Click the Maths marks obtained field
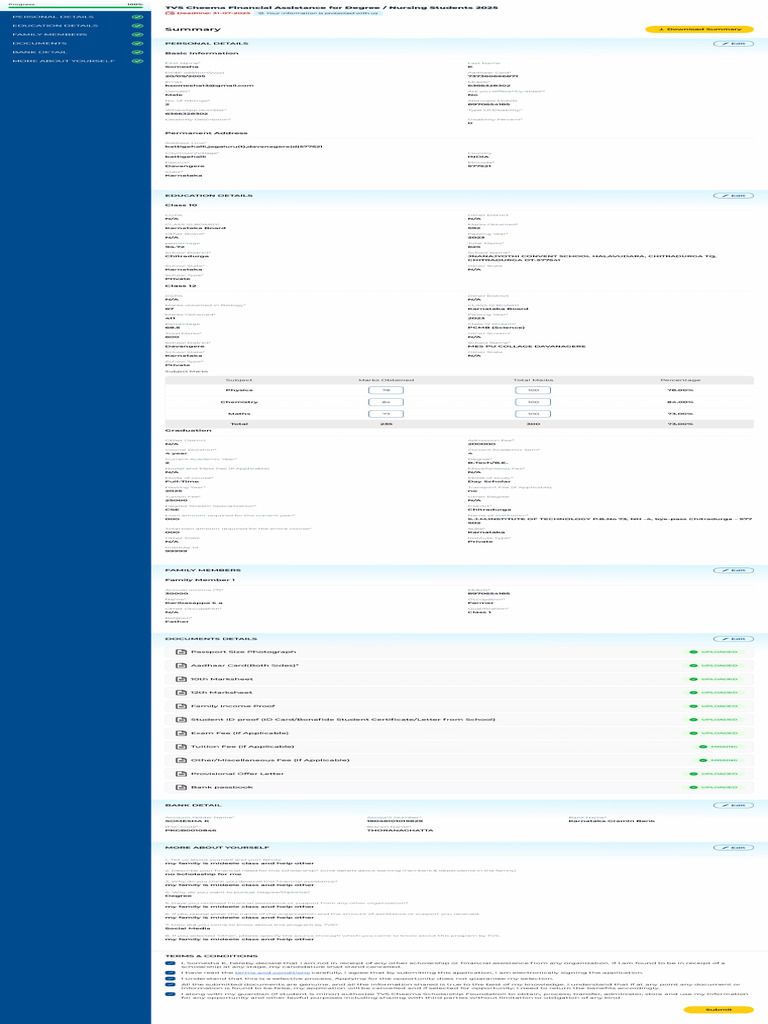The image size is (768, 1024). (x=386, y=414)
